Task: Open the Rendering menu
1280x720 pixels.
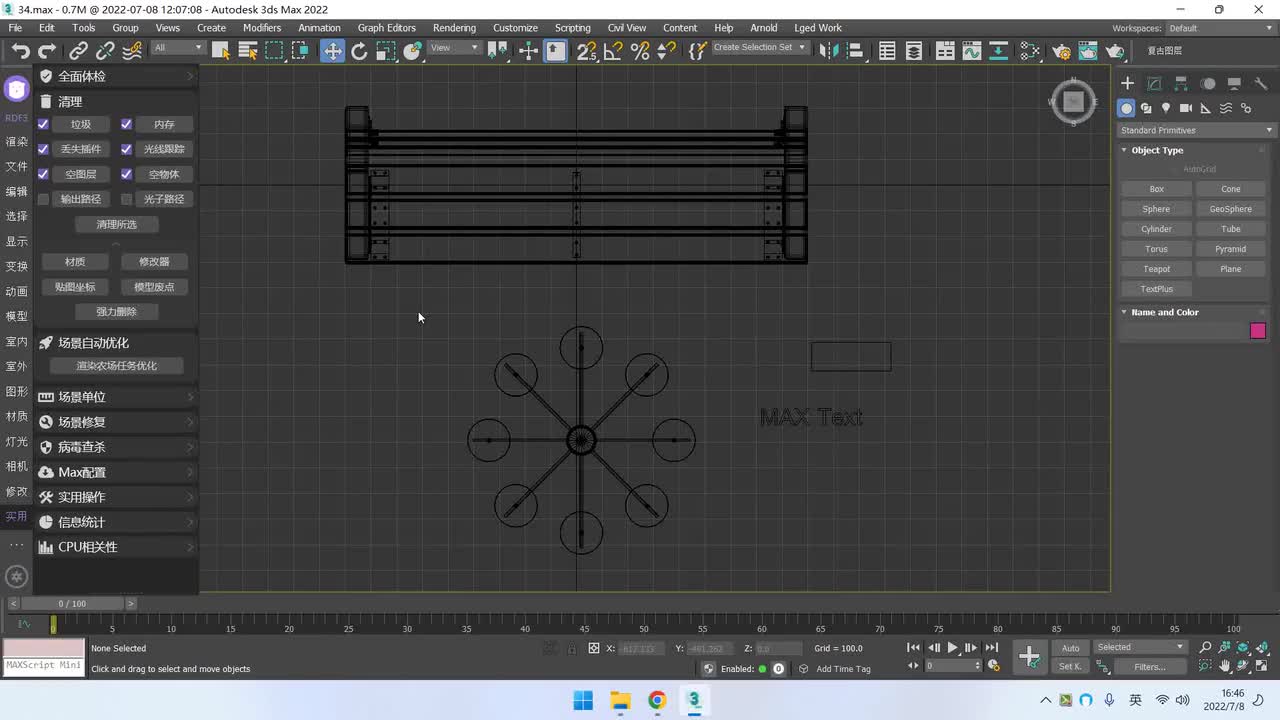Action: [454, 28]
